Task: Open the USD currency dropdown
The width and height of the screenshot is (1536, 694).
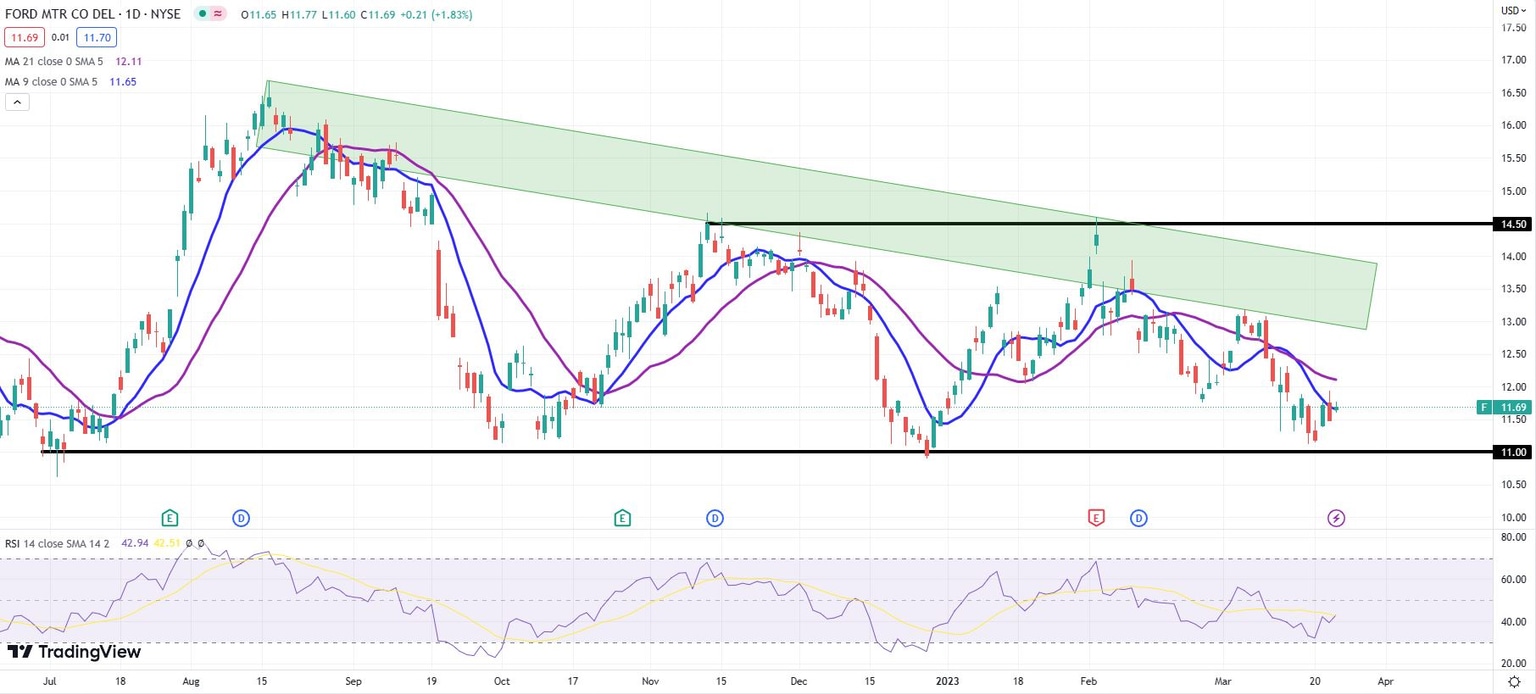Action: (1514, 10)
